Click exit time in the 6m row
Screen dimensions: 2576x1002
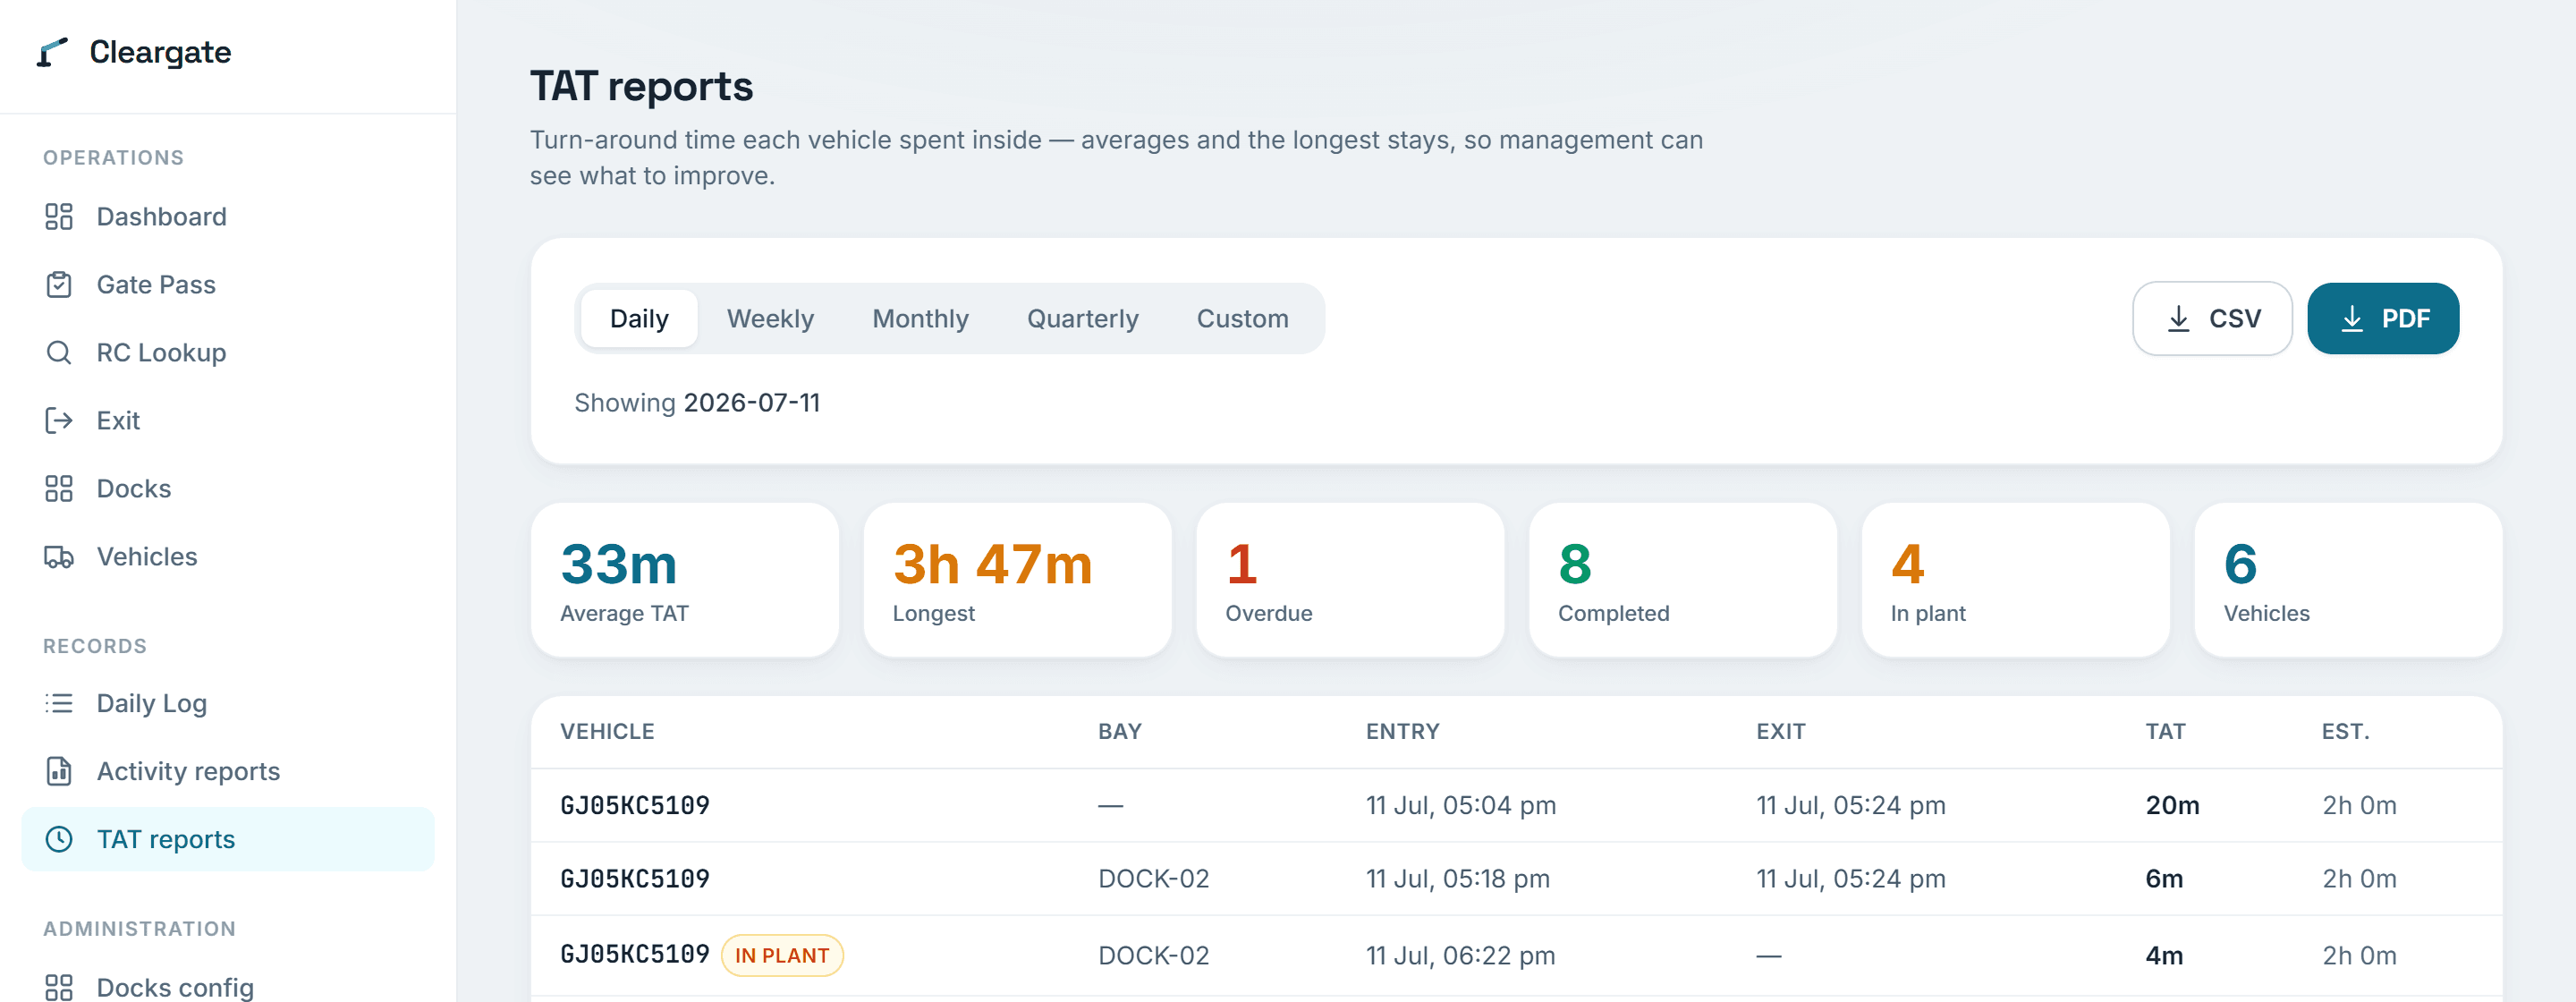click(1851, 879)
